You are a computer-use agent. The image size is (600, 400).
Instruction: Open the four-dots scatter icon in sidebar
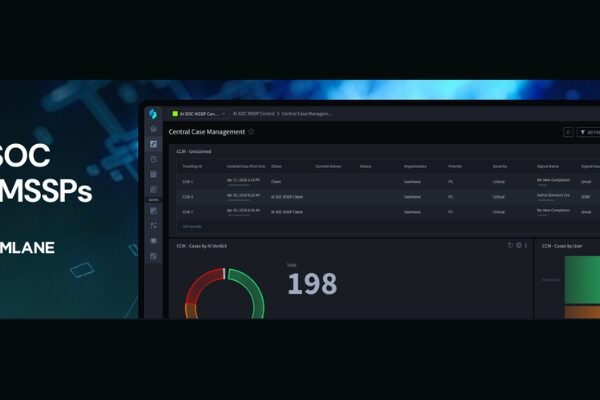pyautogui.click(x=153, y=225)
